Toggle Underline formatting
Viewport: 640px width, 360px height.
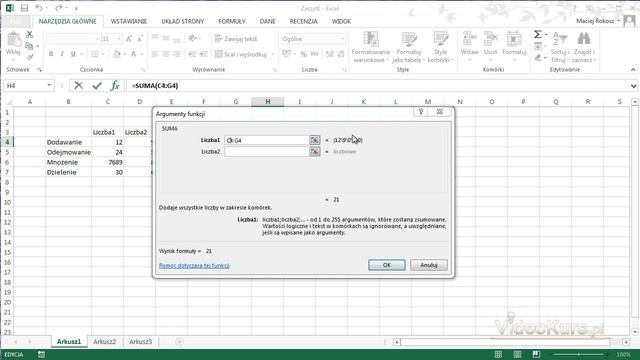[73, 54]
